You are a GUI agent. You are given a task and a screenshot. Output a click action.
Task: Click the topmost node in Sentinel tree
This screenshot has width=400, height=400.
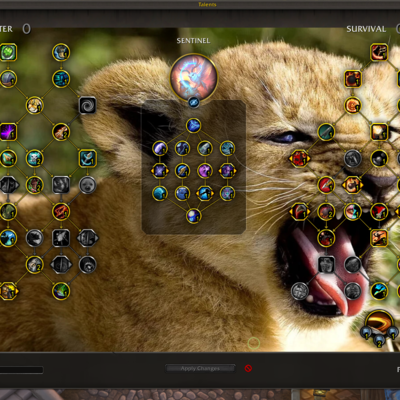(x=194, y=126)
